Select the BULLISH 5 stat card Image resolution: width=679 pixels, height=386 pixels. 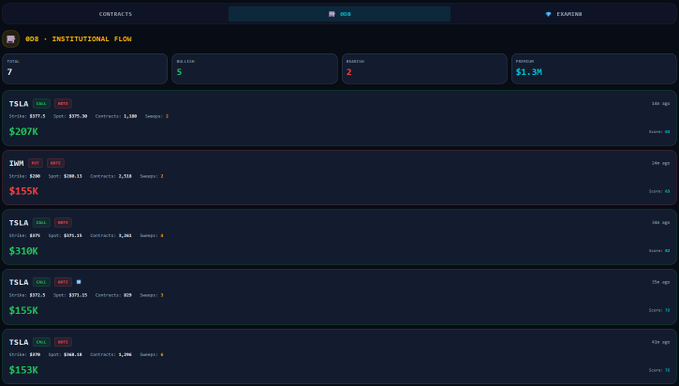(255, 68)
